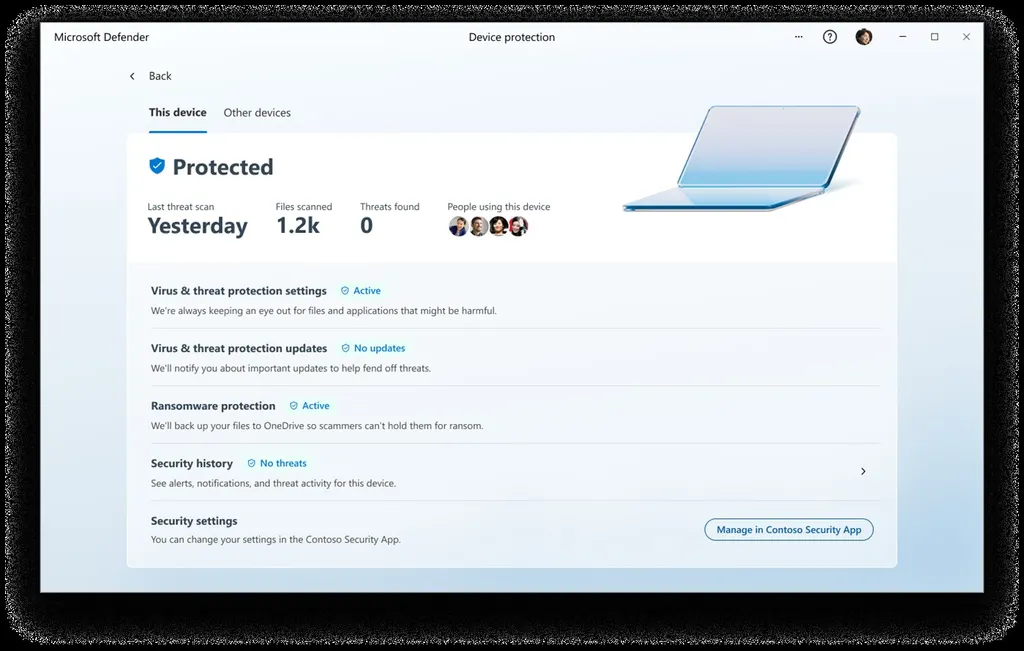Viewport: 1024px width, 651px height.
Task: Click the Device protection window title
Action: click(x=512, y=37)
